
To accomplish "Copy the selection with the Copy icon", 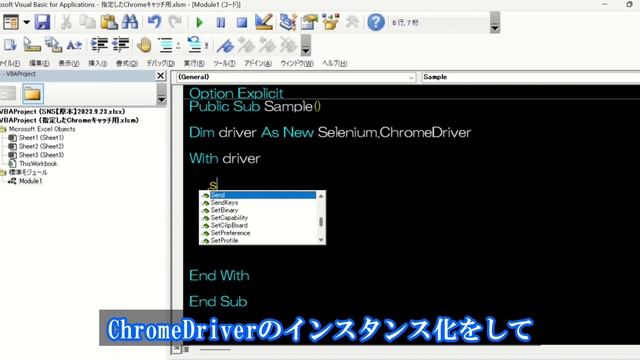I will pos(87,22).
